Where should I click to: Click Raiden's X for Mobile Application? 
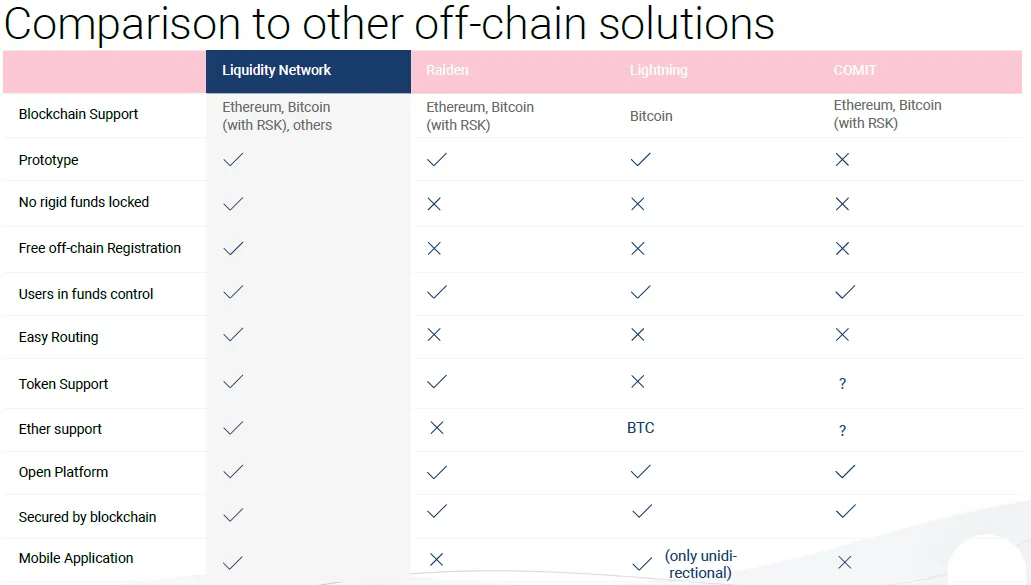point(437,559)
